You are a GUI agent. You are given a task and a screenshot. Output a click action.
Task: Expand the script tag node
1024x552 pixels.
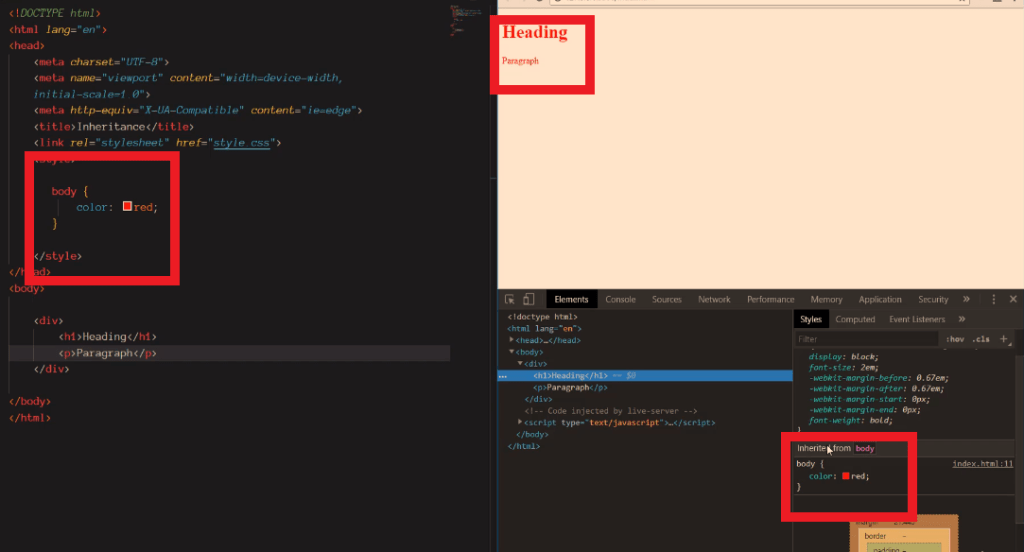pos(520,423)
